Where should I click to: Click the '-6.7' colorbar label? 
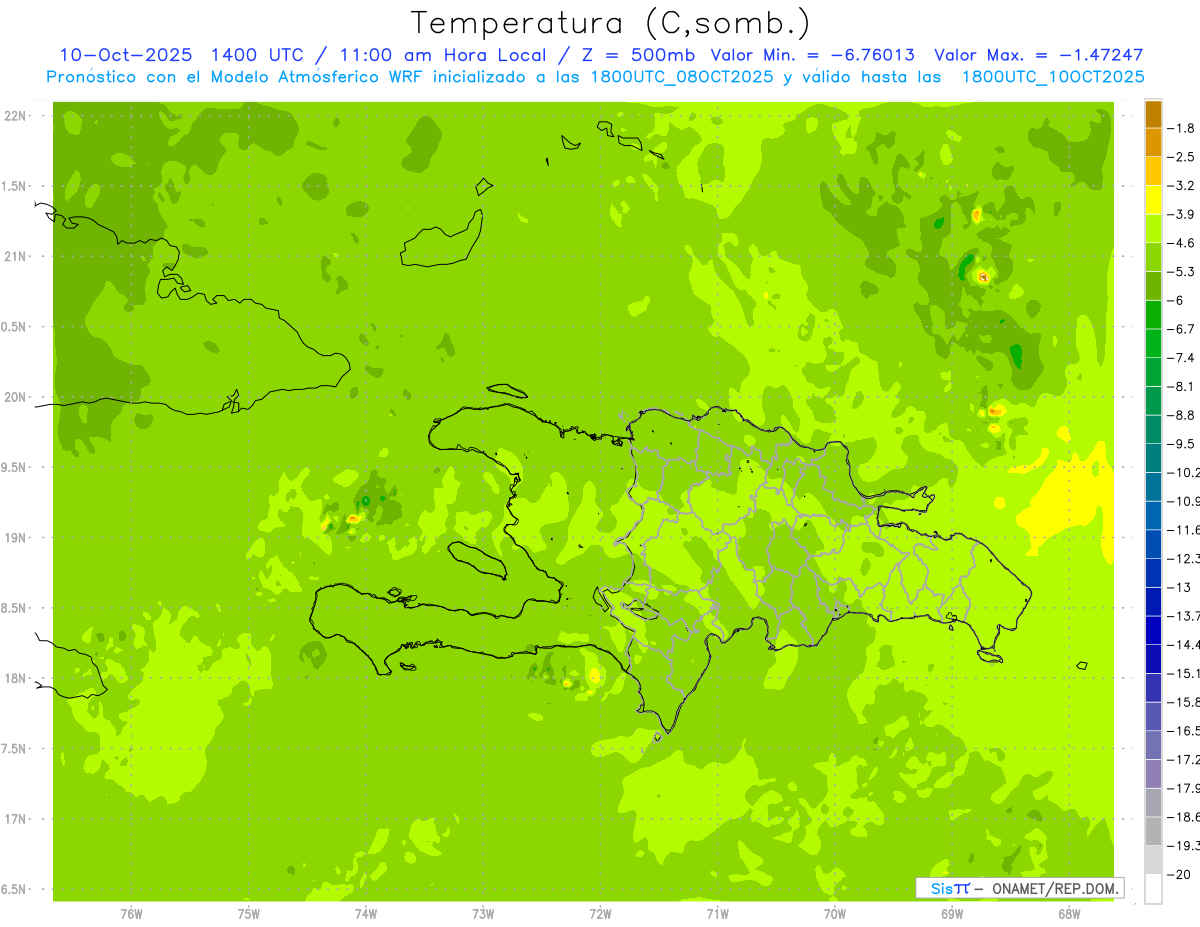(1183, 329)
